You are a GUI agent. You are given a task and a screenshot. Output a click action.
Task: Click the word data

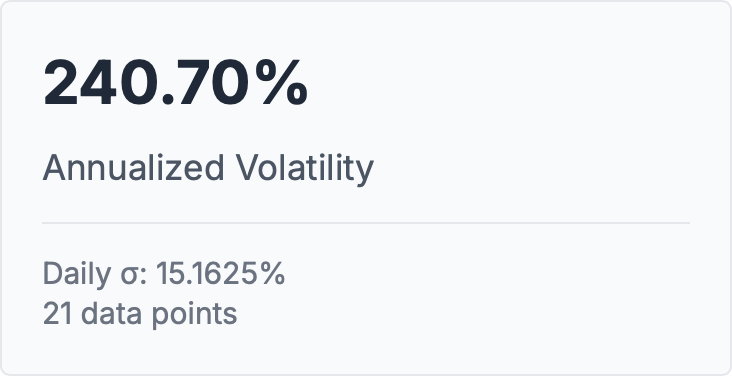tap(112, 313)
